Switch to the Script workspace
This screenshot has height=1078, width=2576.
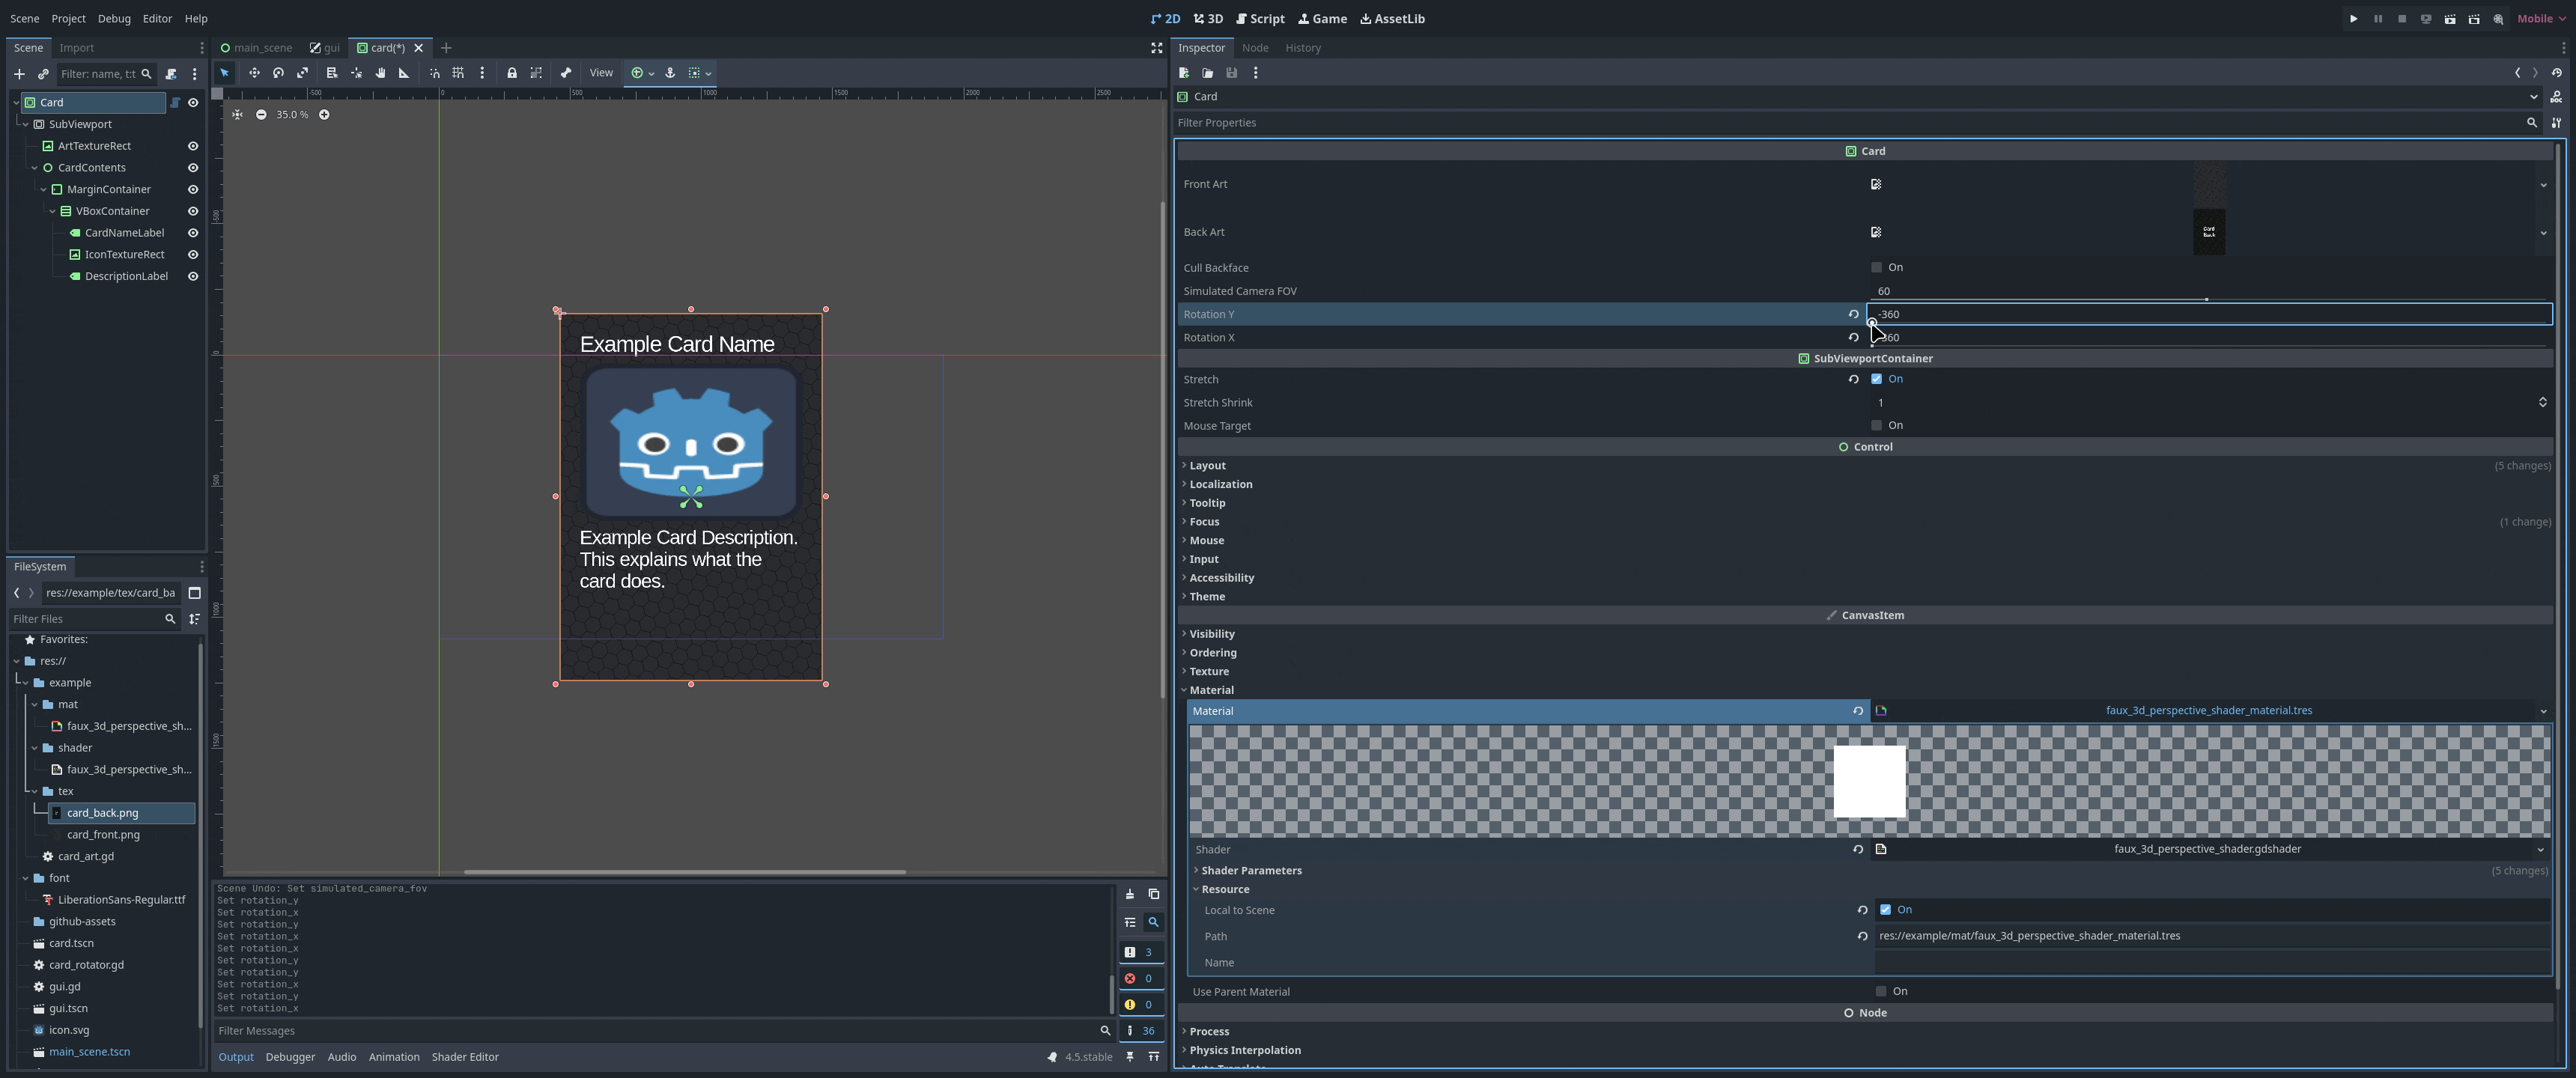click(1260, 19)
